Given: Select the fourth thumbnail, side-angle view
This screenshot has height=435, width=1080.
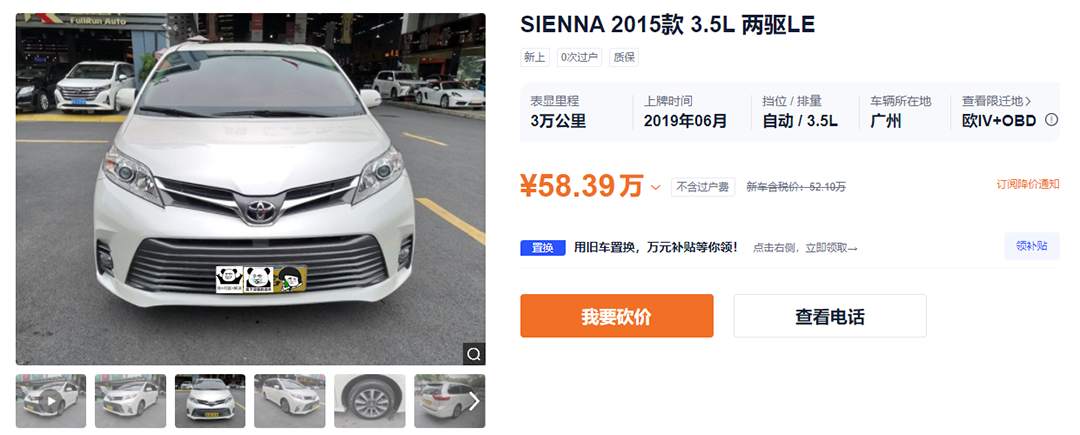Looking at the screenshot, I should pyautogui.click(x=290, y=401).
